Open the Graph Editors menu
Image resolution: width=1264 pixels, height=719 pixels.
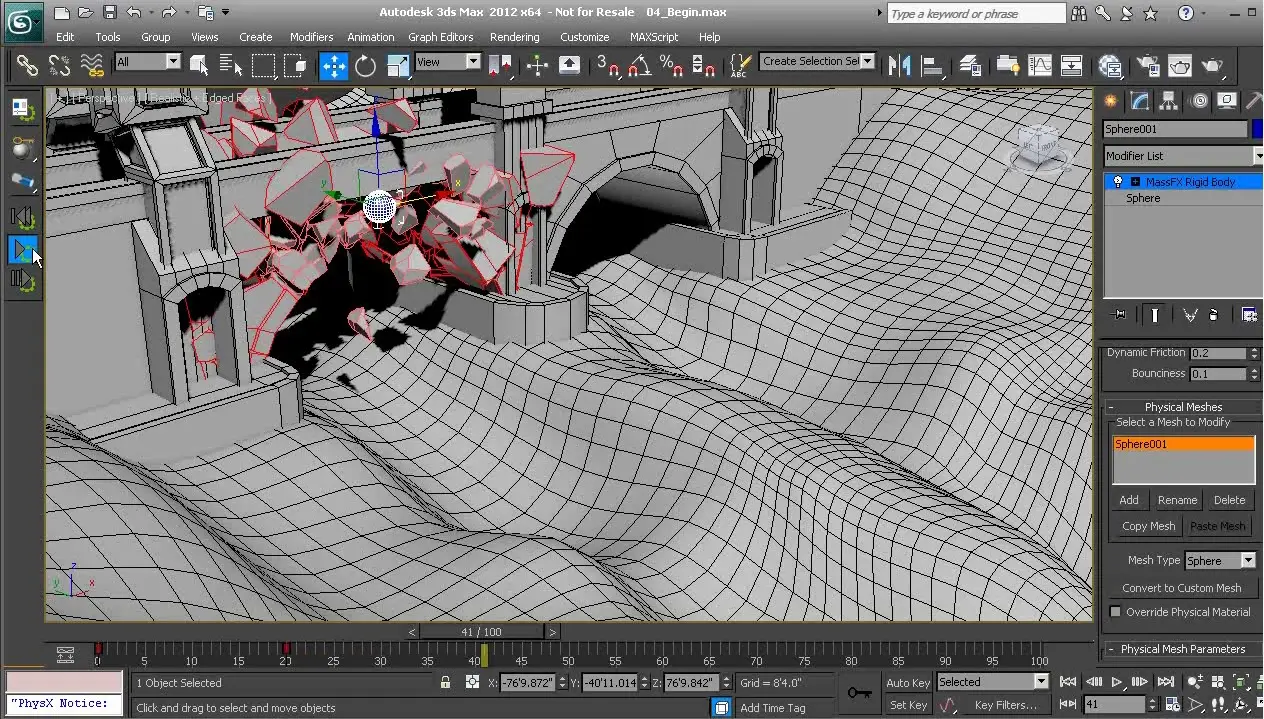point(440,37)
